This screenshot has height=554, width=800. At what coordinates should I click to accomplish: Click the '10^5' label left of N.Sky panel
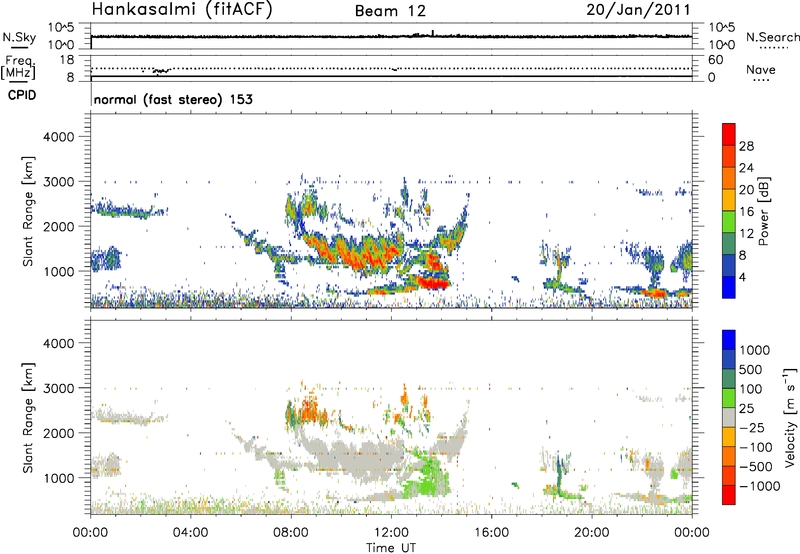61,28
